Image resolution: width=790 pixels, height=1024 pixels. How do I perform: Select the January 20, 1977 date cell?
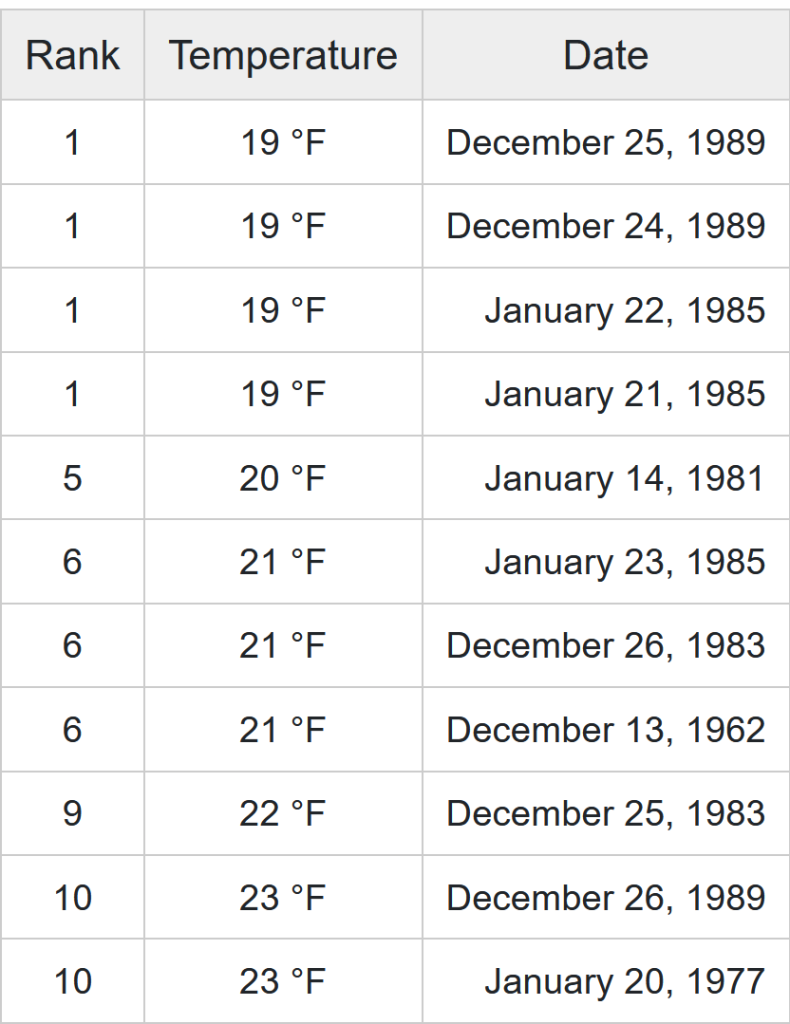(x=625, y=982)
